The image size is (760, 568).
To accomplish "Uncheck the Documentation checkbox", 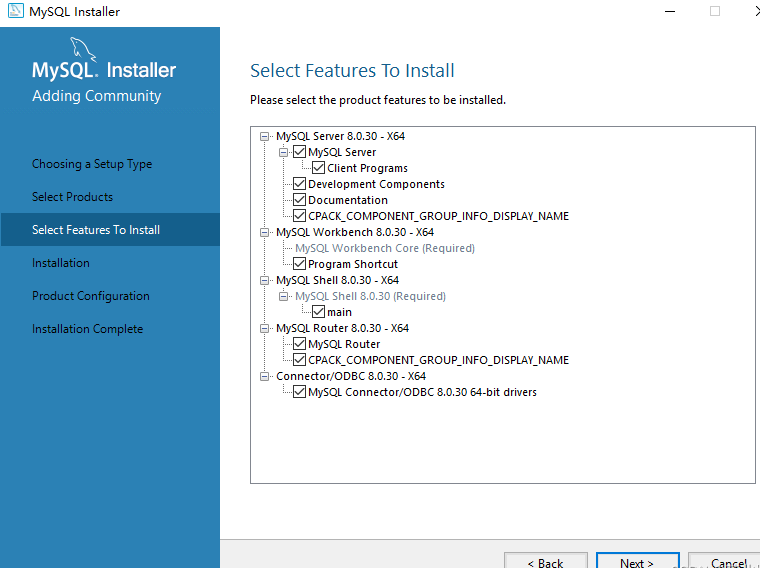I will click(299, 200).
